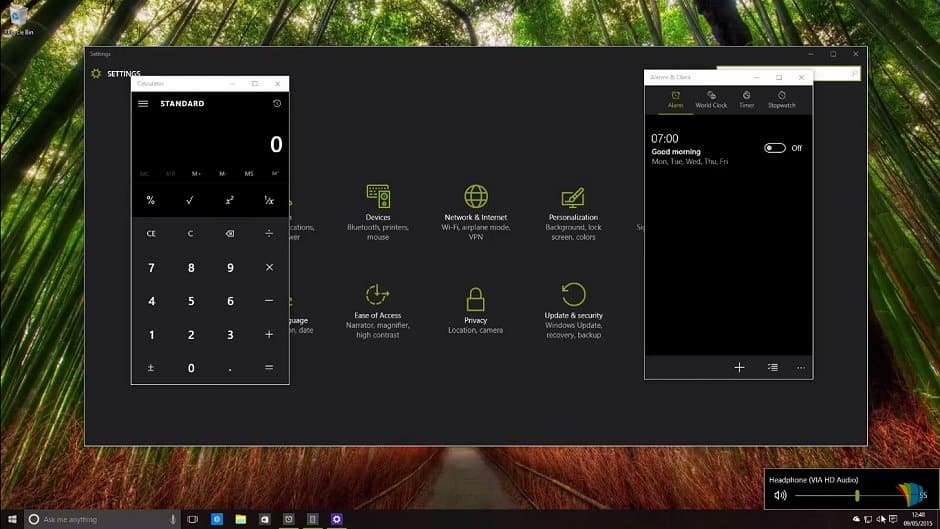
Task: Click the percent key in Calculator
Action: pyautogui.click(x=150, y=200)
